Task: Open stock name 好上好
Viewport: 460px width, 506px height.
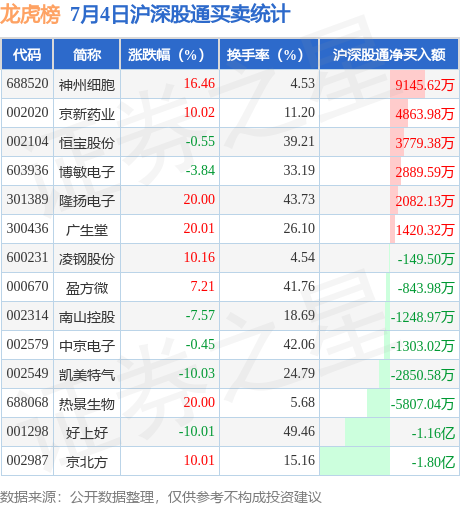Action: (87, 433)
